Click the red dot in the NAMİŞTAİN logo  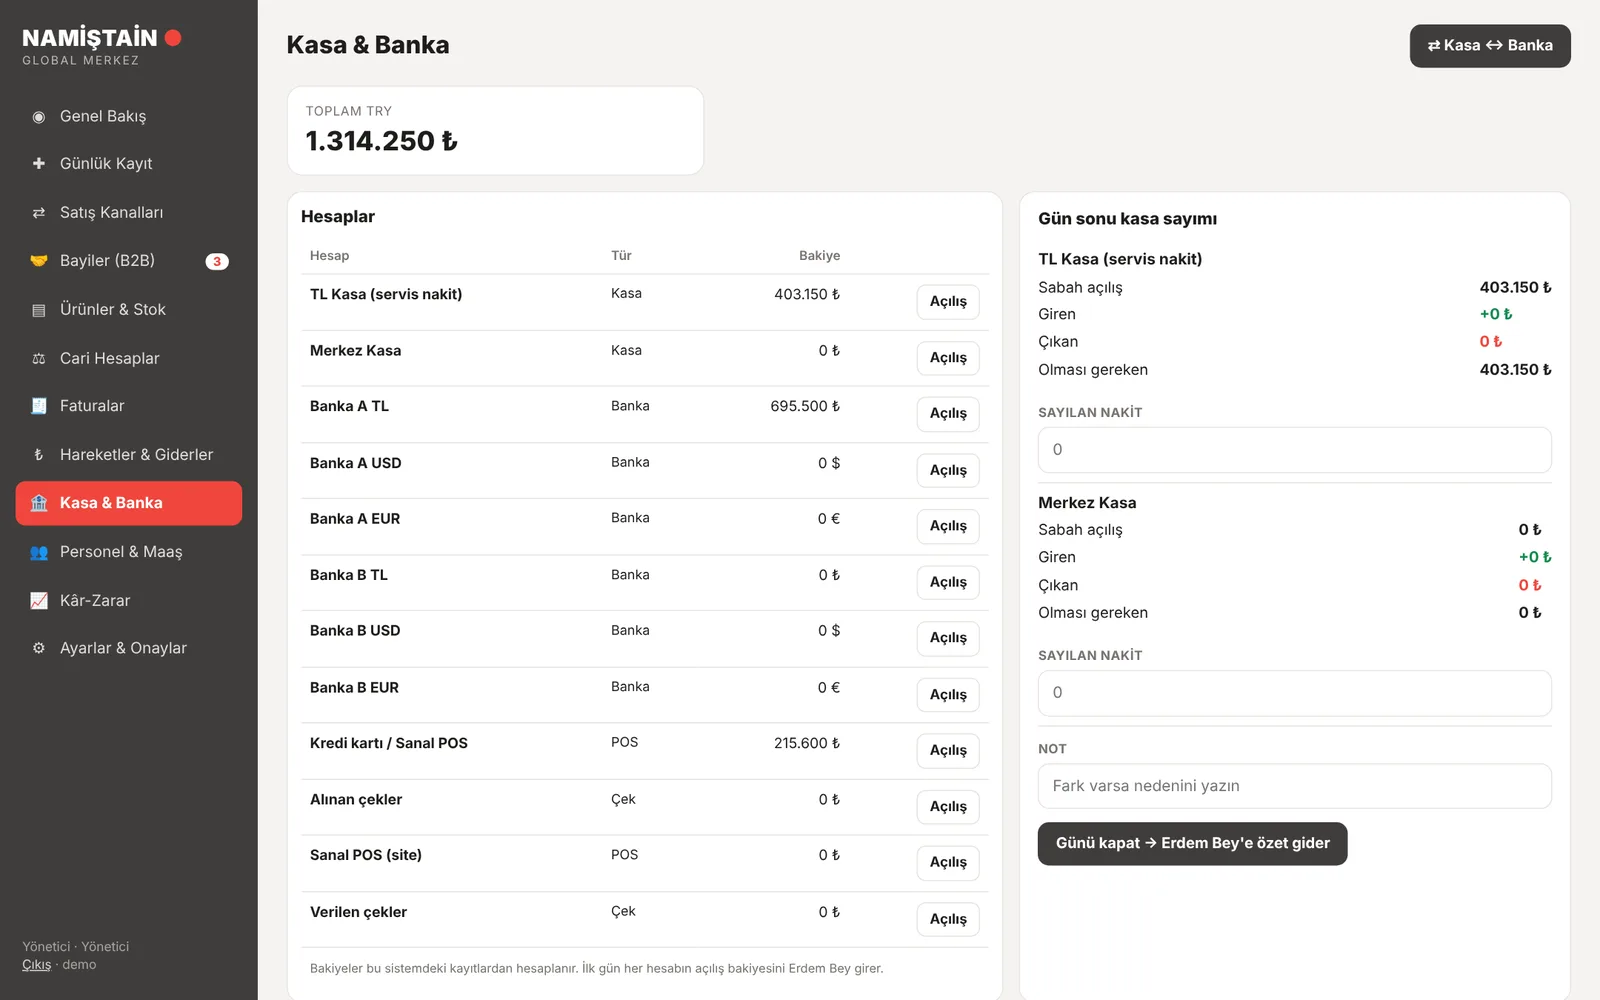173,38
